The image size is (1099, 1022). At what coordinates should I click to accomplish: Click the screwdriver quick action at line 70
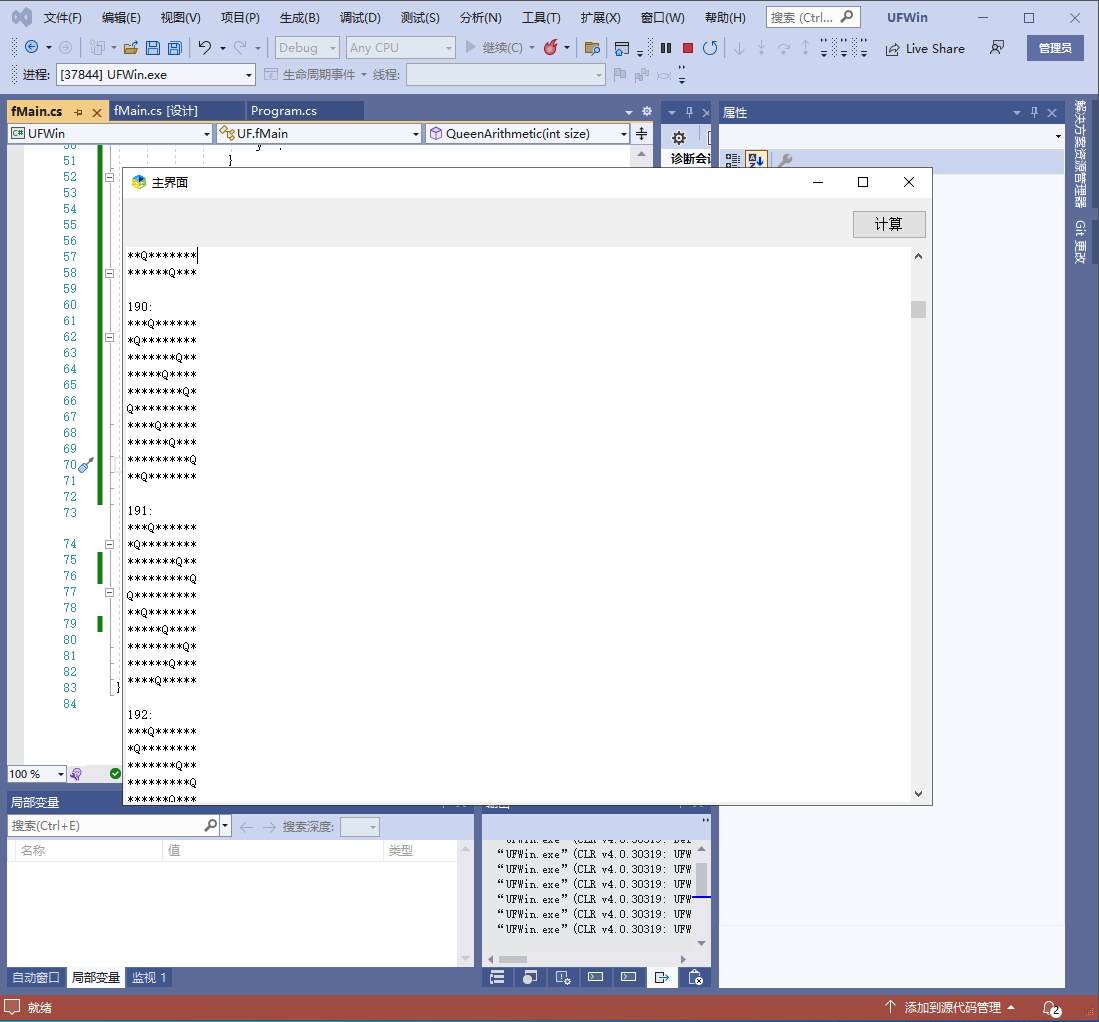coord(86,465)
